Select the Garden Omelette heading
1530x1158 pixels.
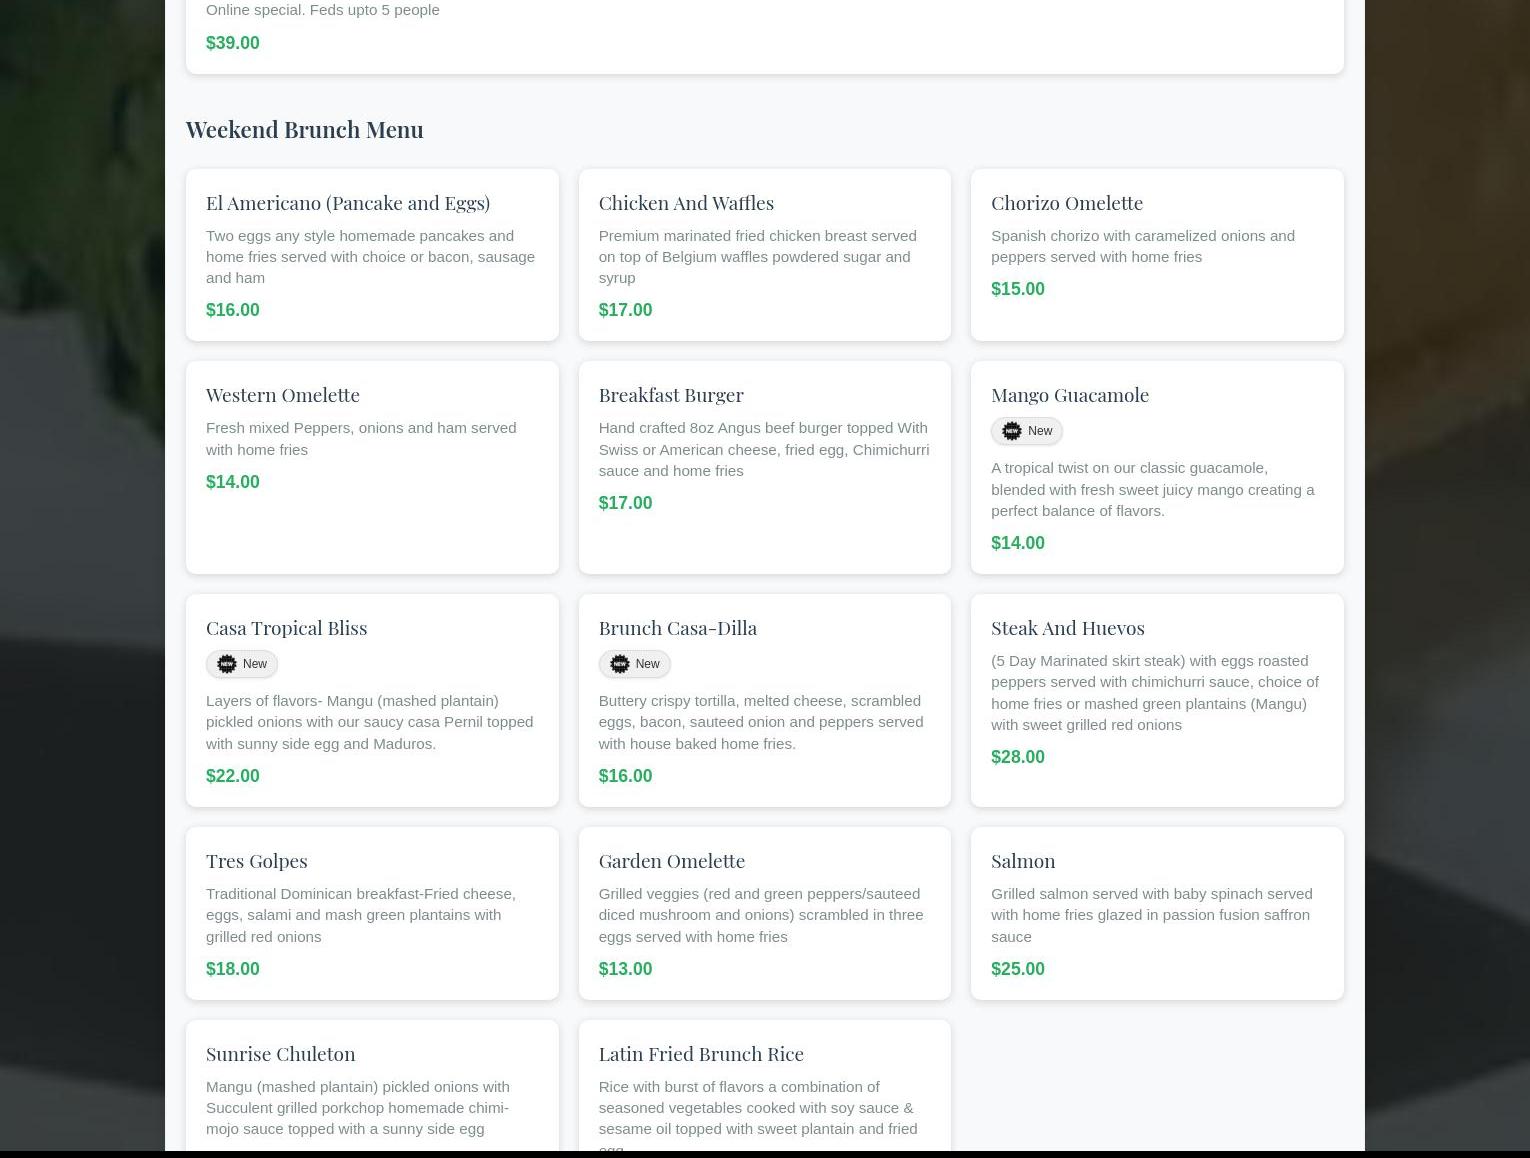pyautogui.click(x=671, y=860)
